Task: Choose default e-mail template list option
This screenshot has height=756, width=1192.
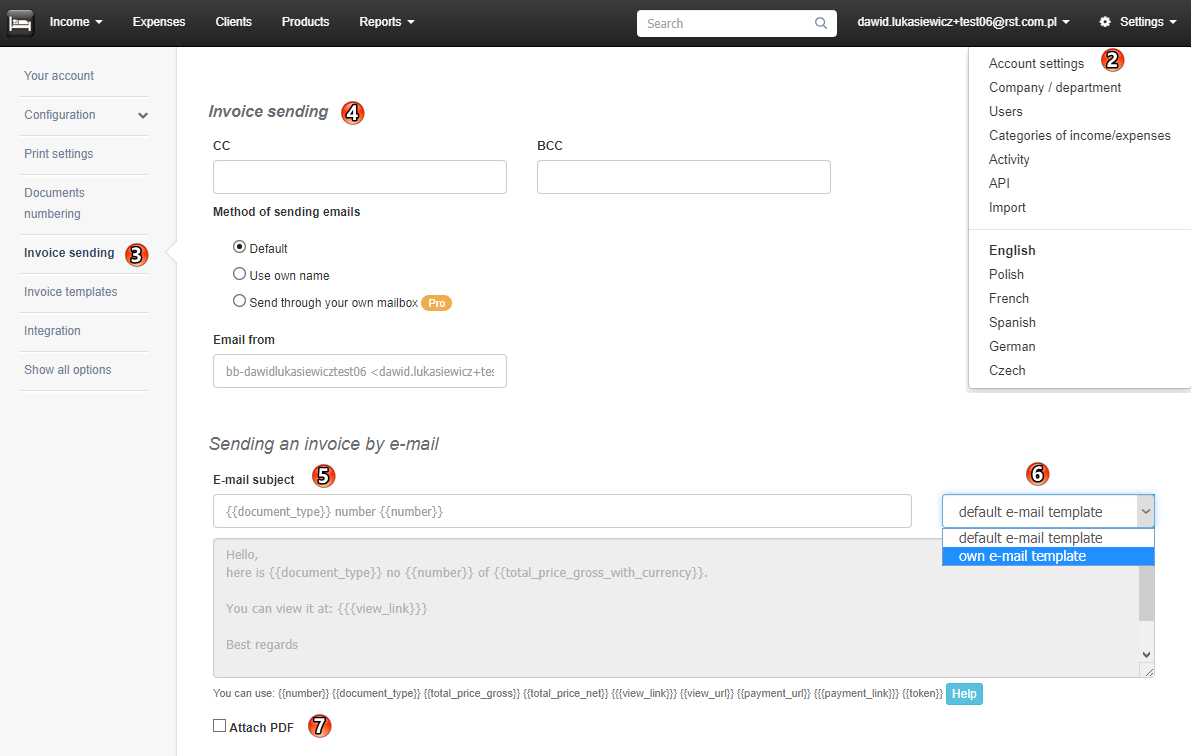Action: pos(1048,538)
